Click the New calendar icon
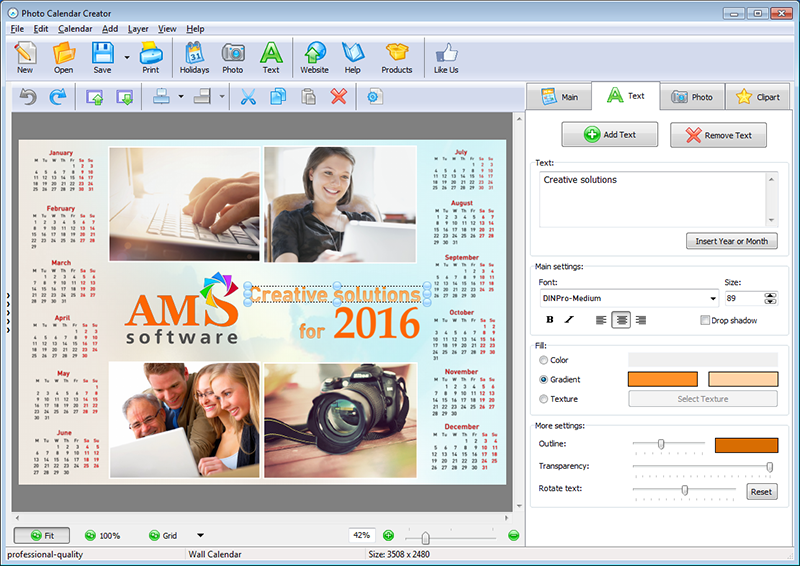Image resolution: width=800 pixels, height=566 pixels. [x=25, y=57]
